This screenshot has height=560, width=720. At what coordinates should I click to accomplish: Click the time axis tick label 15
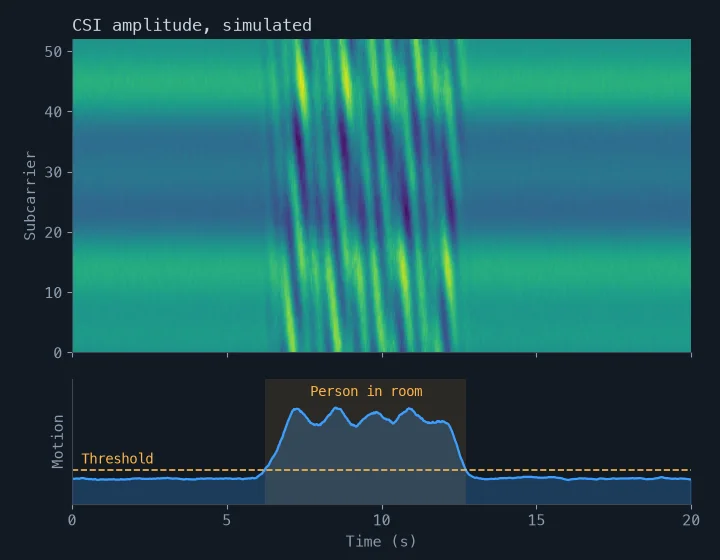tap(536, 520)
